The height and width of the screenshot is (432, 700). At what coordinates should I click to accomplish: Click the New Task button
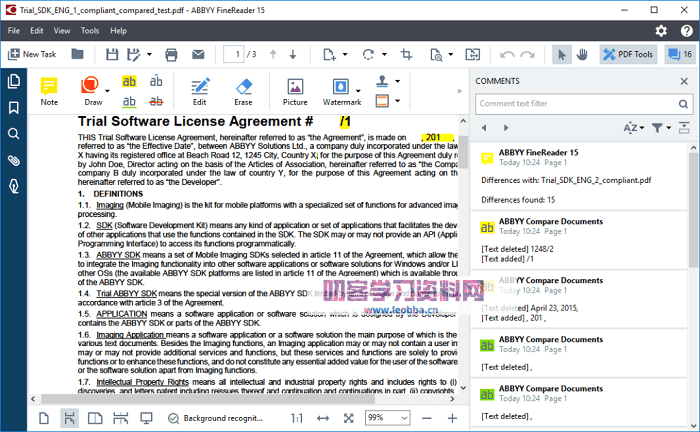tap(32, 54)
